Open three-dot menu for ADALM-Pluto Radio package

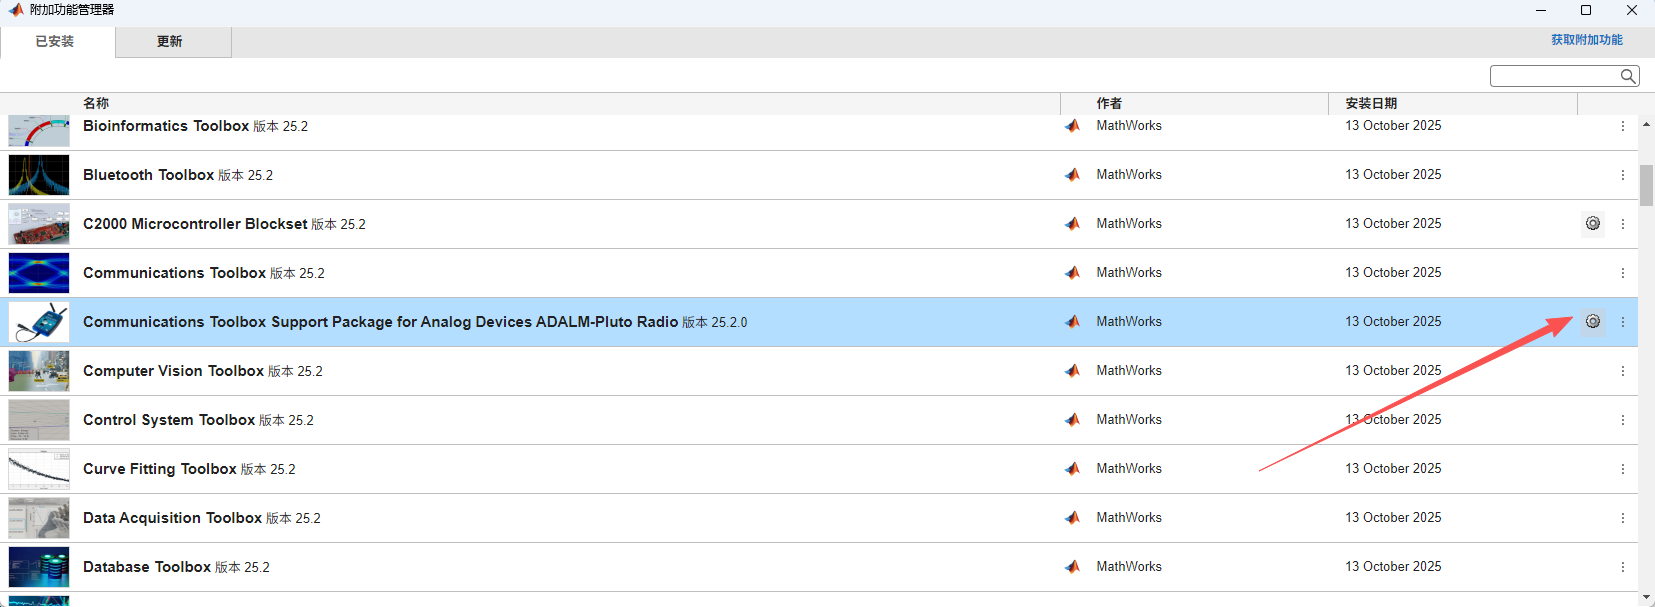point(1623,322)
